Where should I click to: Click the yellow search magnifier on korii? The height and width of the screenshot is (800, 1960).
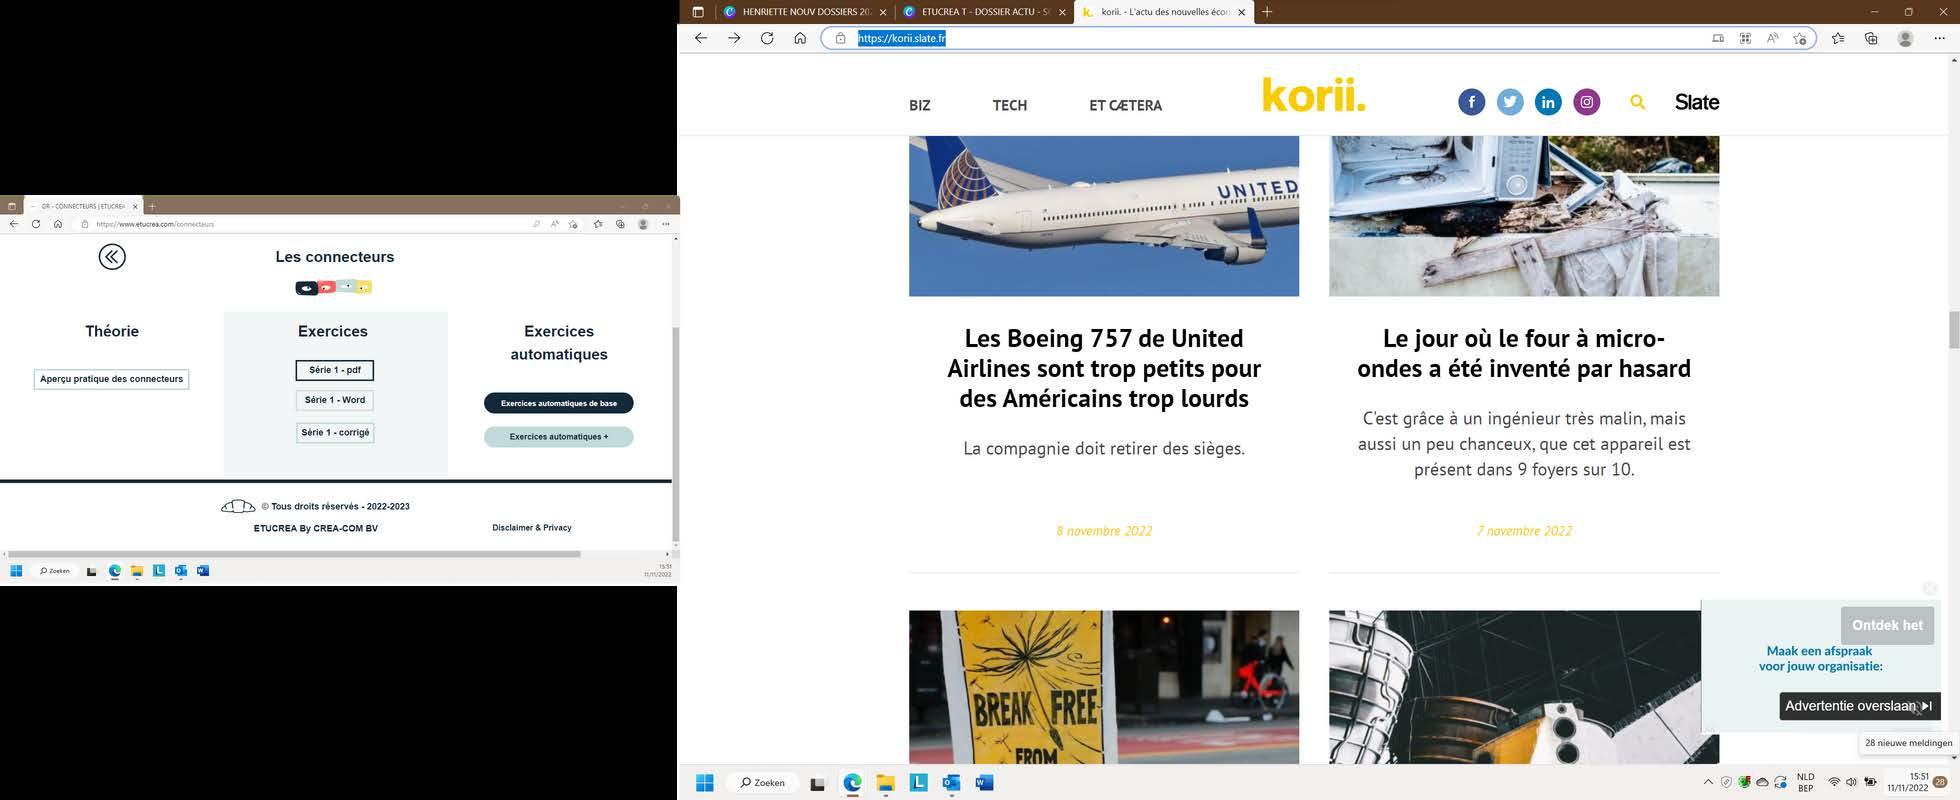1637,102
